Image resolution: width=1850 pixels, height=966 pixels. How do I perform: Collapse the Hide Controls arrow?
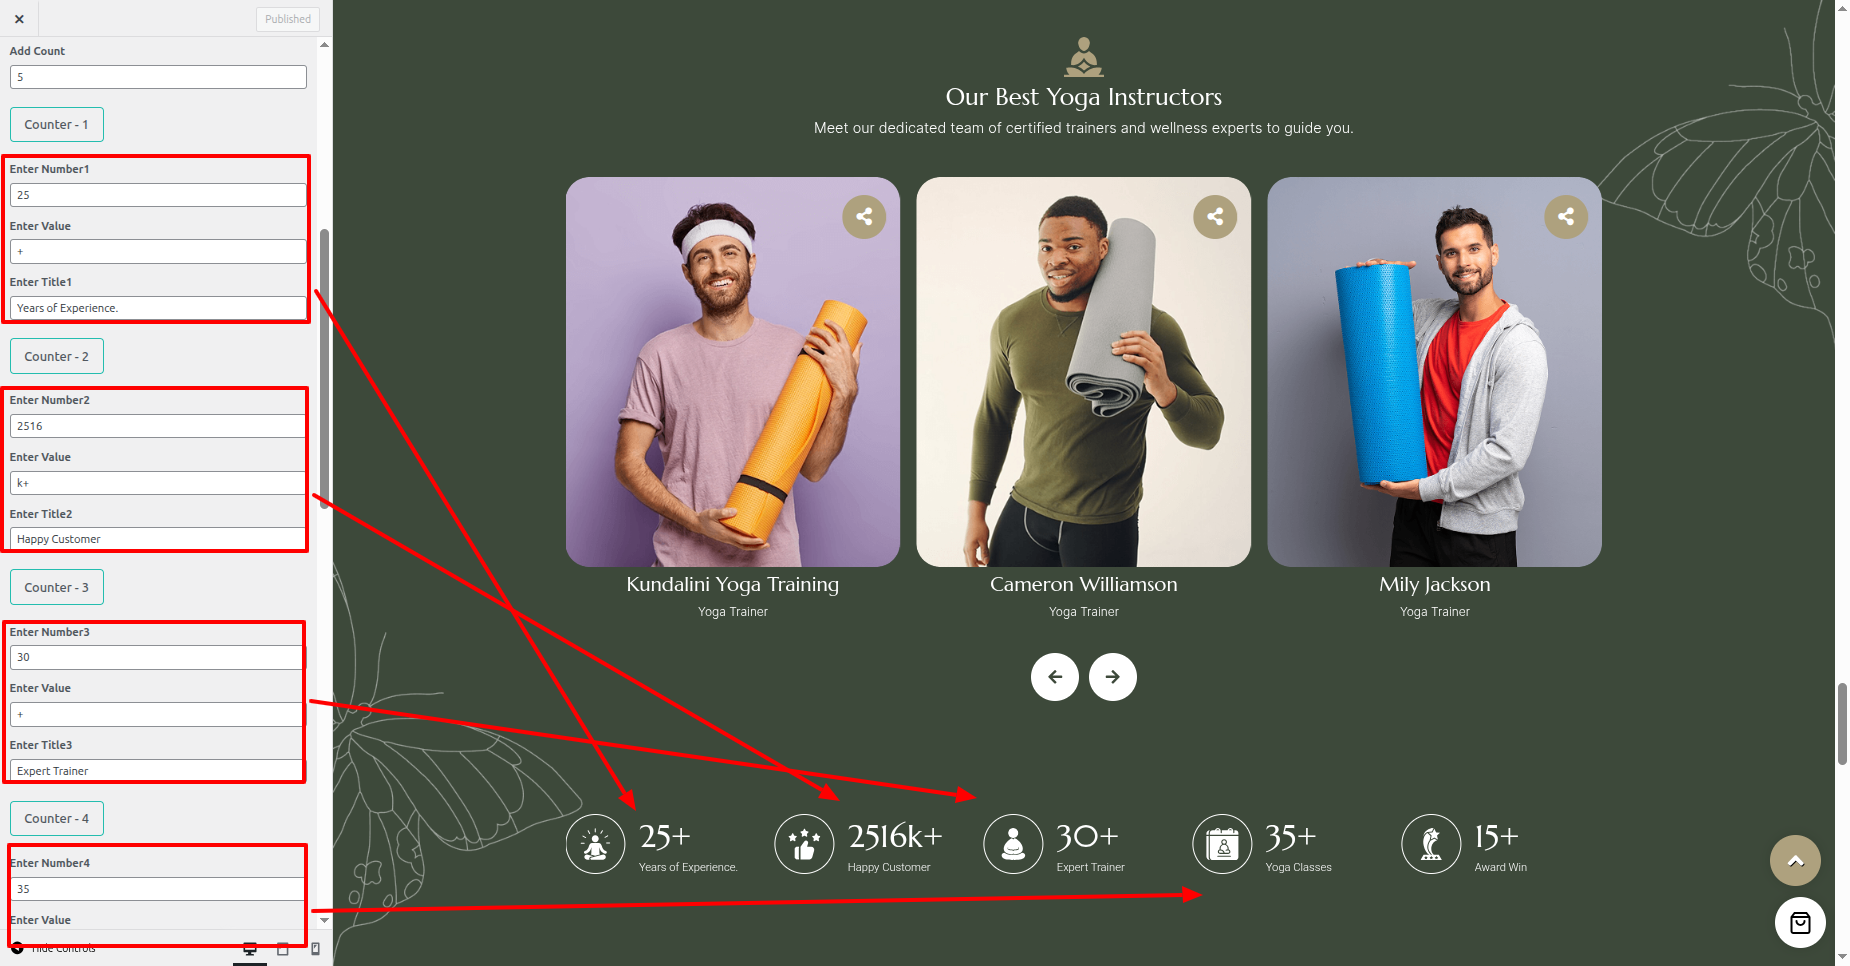click(17, 948)
